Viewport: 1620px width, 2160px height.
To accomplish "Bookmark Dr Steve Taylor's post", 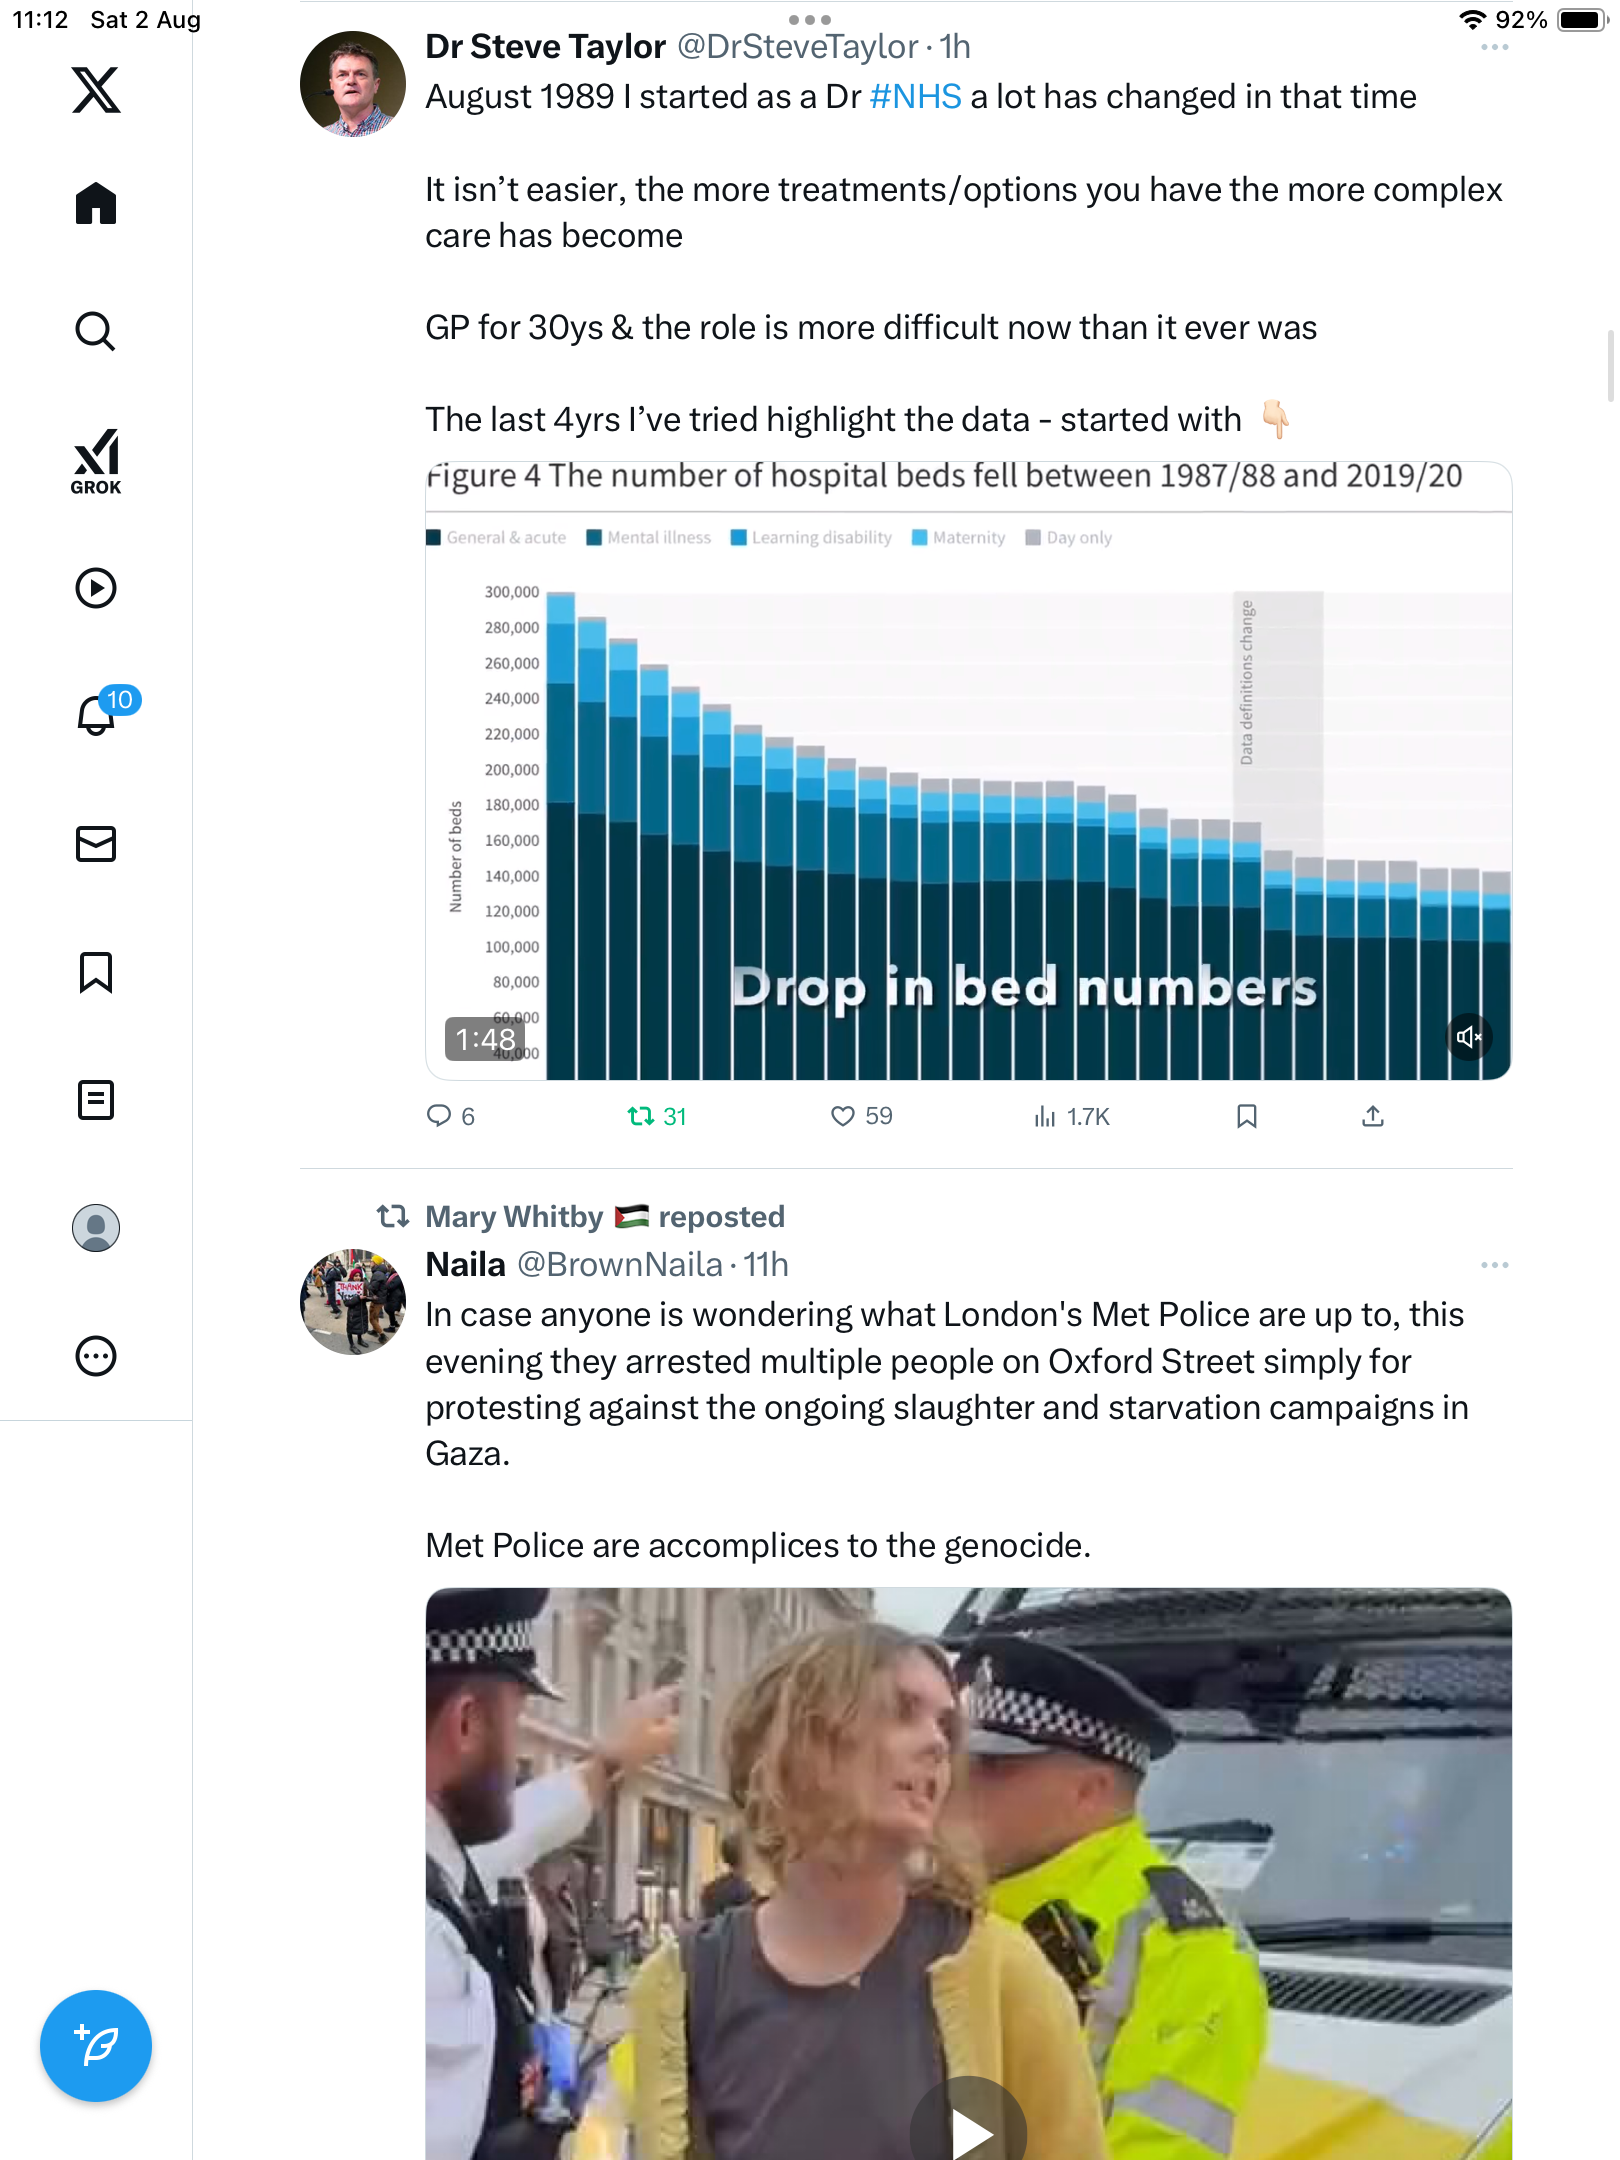I will (x=1246, y=1116).
